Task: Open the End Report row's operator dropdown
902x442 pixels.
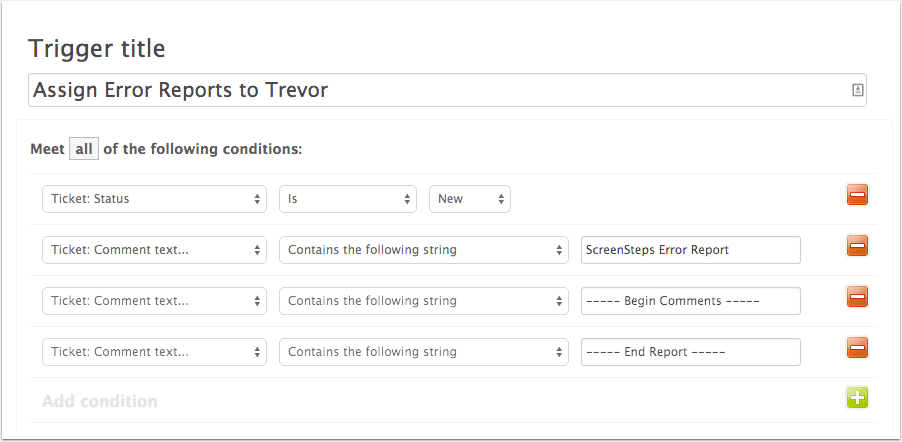Action: [x=424, y=352]
